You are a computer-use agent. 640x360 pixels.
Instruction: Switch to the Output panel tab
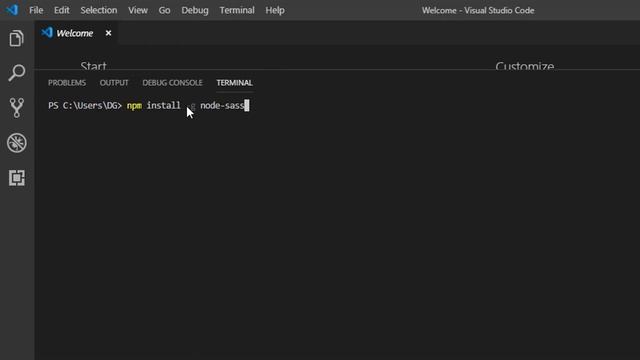click(114, 83)
